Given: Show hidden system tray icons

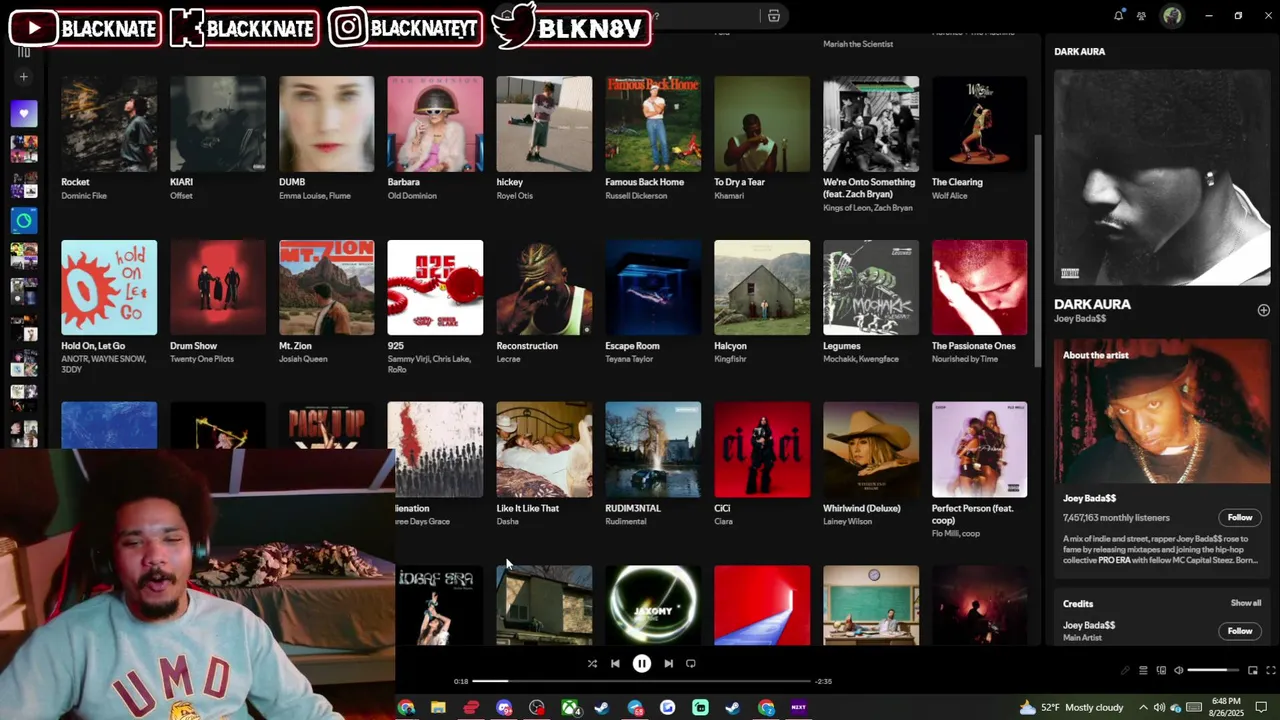Looking at the screenshot, I should [x=1143, y=707].
